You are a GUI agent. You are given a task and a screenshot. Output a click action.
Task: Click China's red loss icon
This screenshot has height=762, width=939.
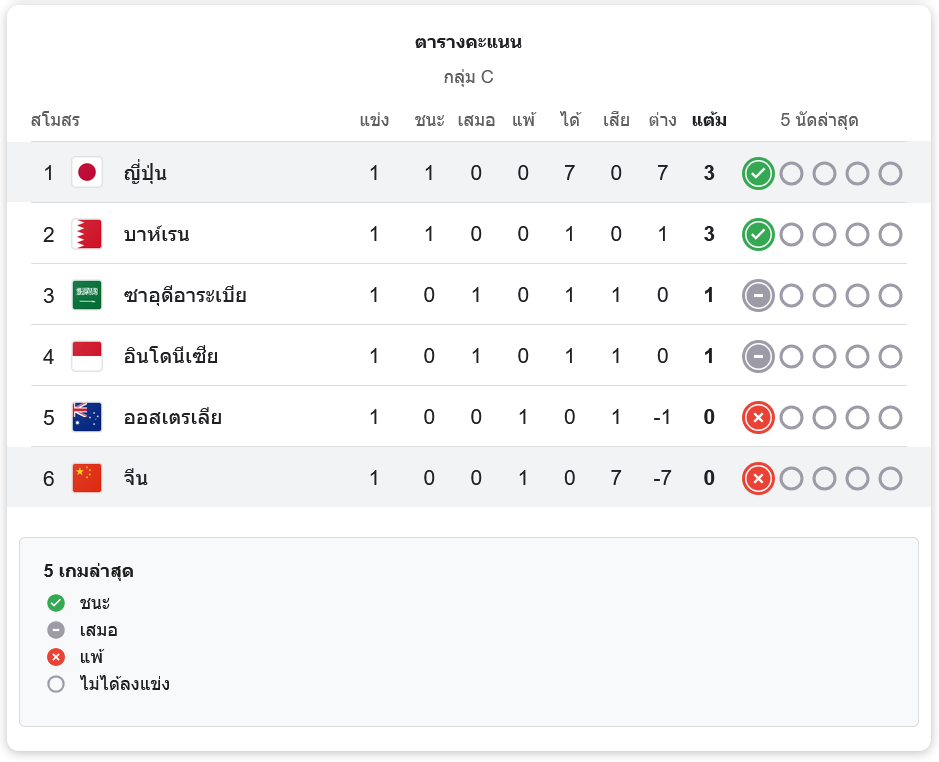tap(758, 479)
